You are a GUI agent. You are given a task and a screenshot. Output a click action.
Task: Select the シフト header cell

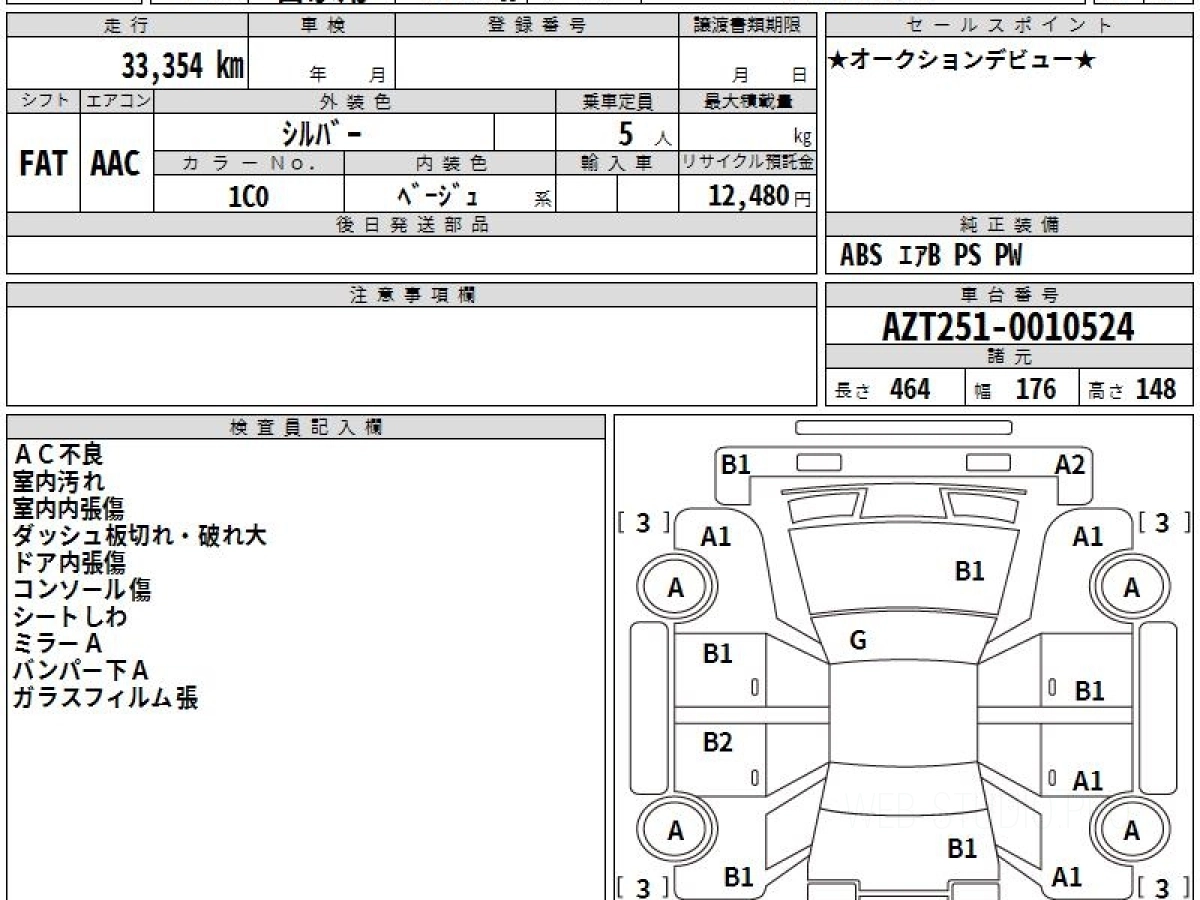(44, 101)
